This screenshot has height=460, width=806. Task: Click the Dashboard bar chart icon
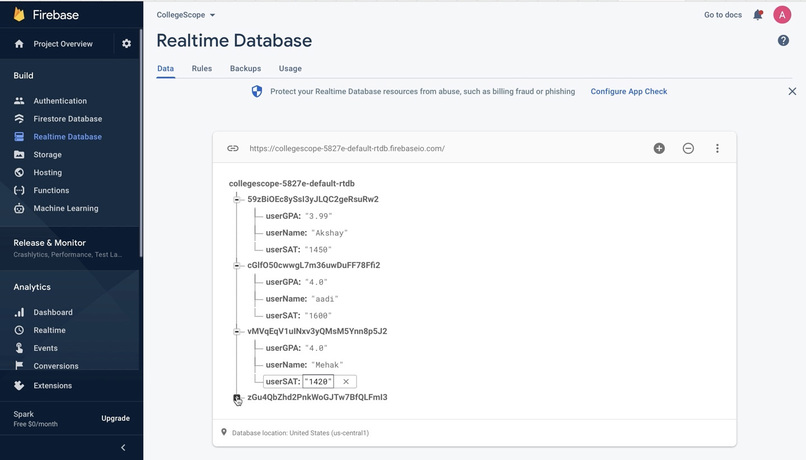(x=19, y=312)
